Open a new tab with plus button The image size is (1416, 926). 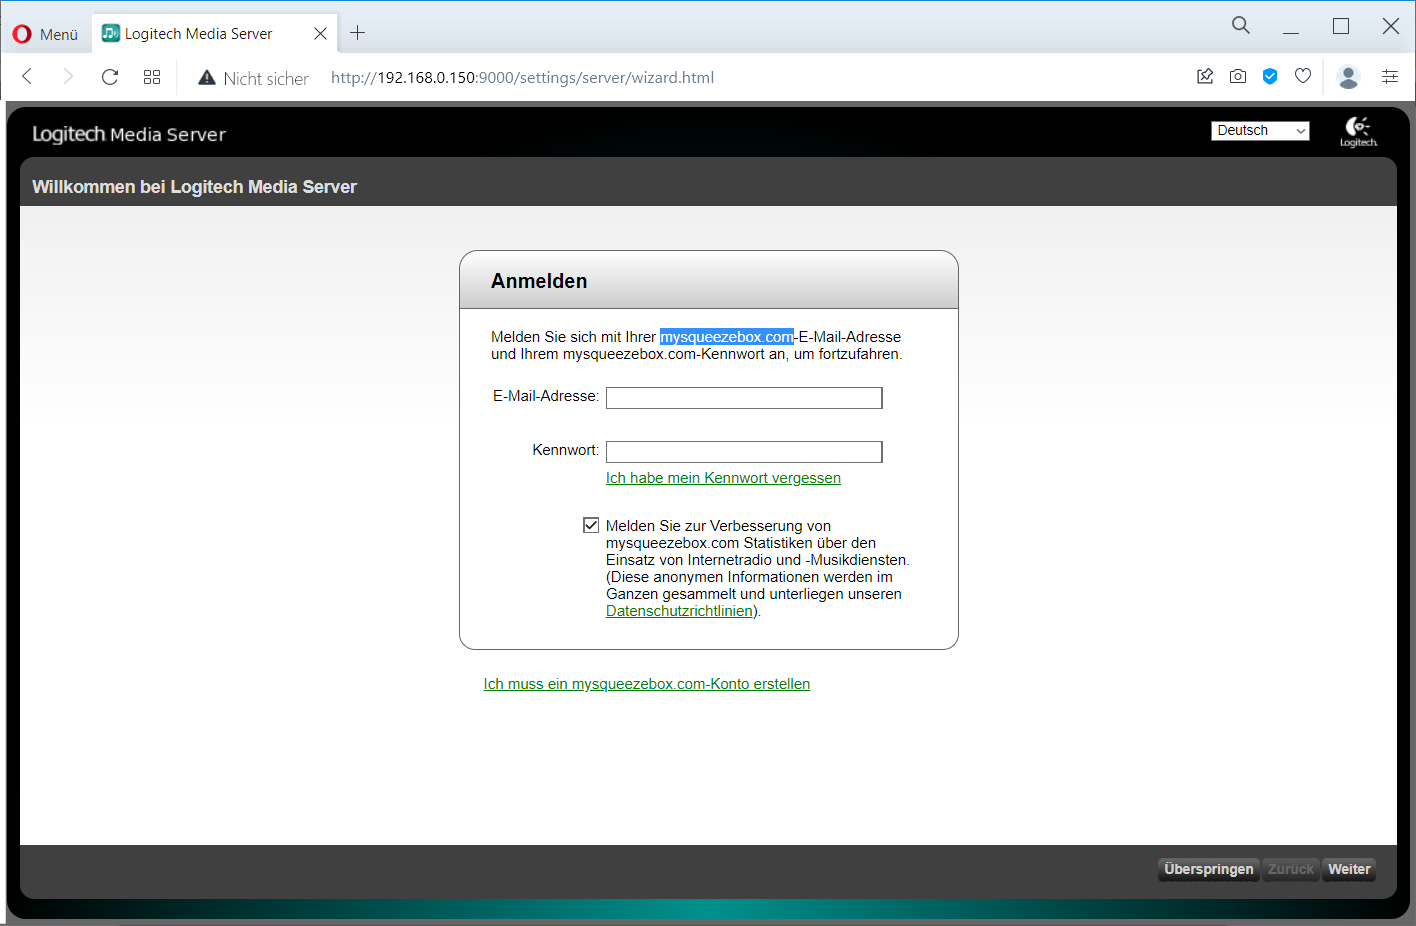click(x=357, y=34)
